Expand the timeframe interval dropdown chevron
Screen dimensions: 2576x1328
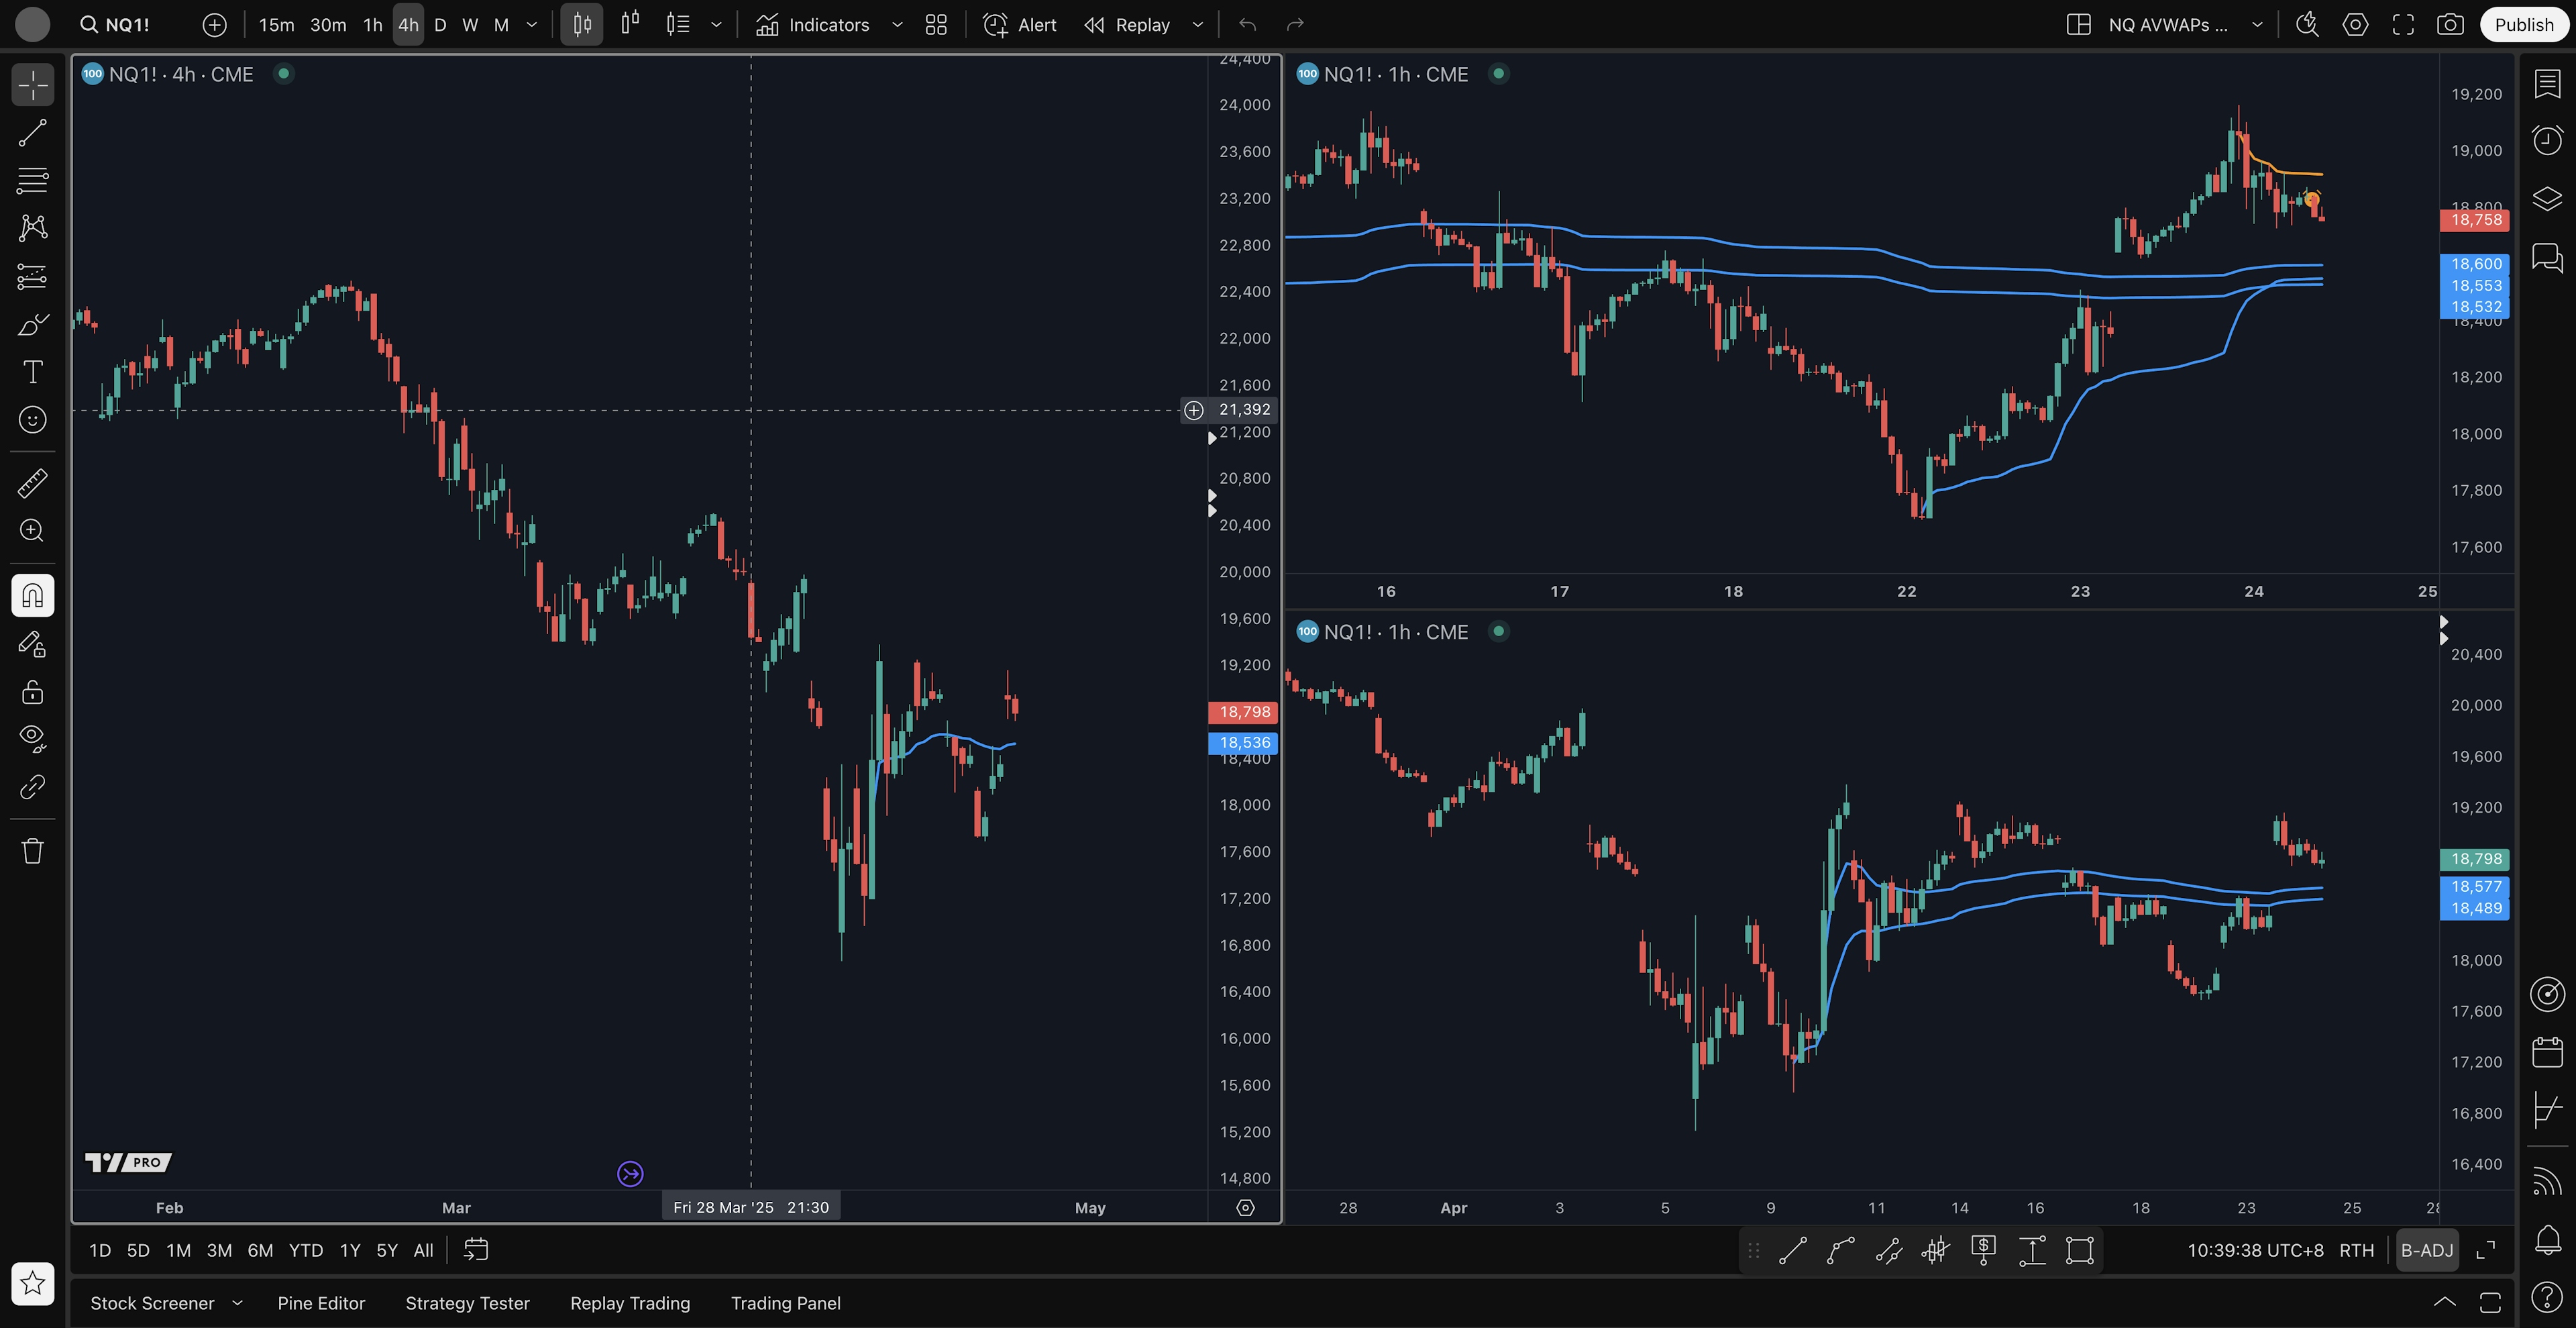[x=532, y=25]
